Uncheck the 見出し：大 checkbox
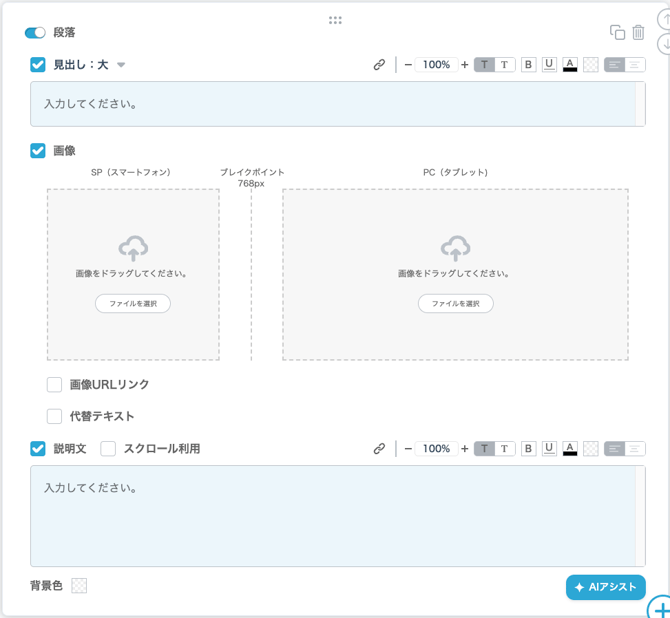Image resolution: width=670 pixels, height=618 pixels. (38, 65)
